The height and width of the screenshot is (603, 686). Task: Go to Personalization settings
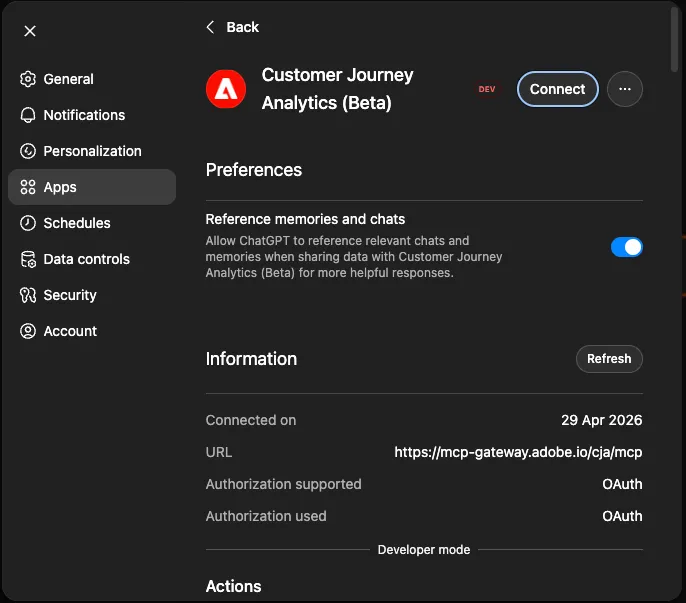pos(92,151)
